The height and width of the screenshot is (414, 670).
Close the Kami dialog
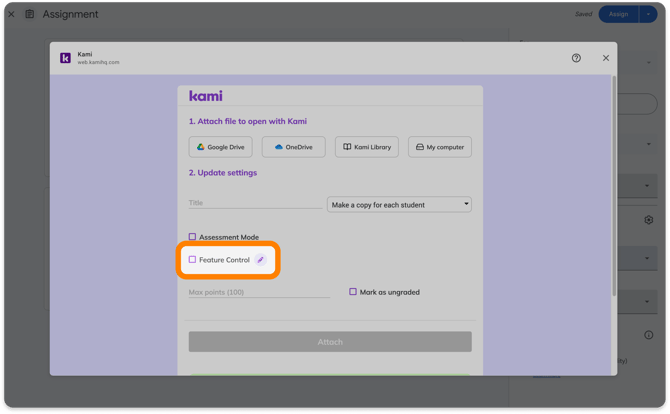[x=605, y=58]
